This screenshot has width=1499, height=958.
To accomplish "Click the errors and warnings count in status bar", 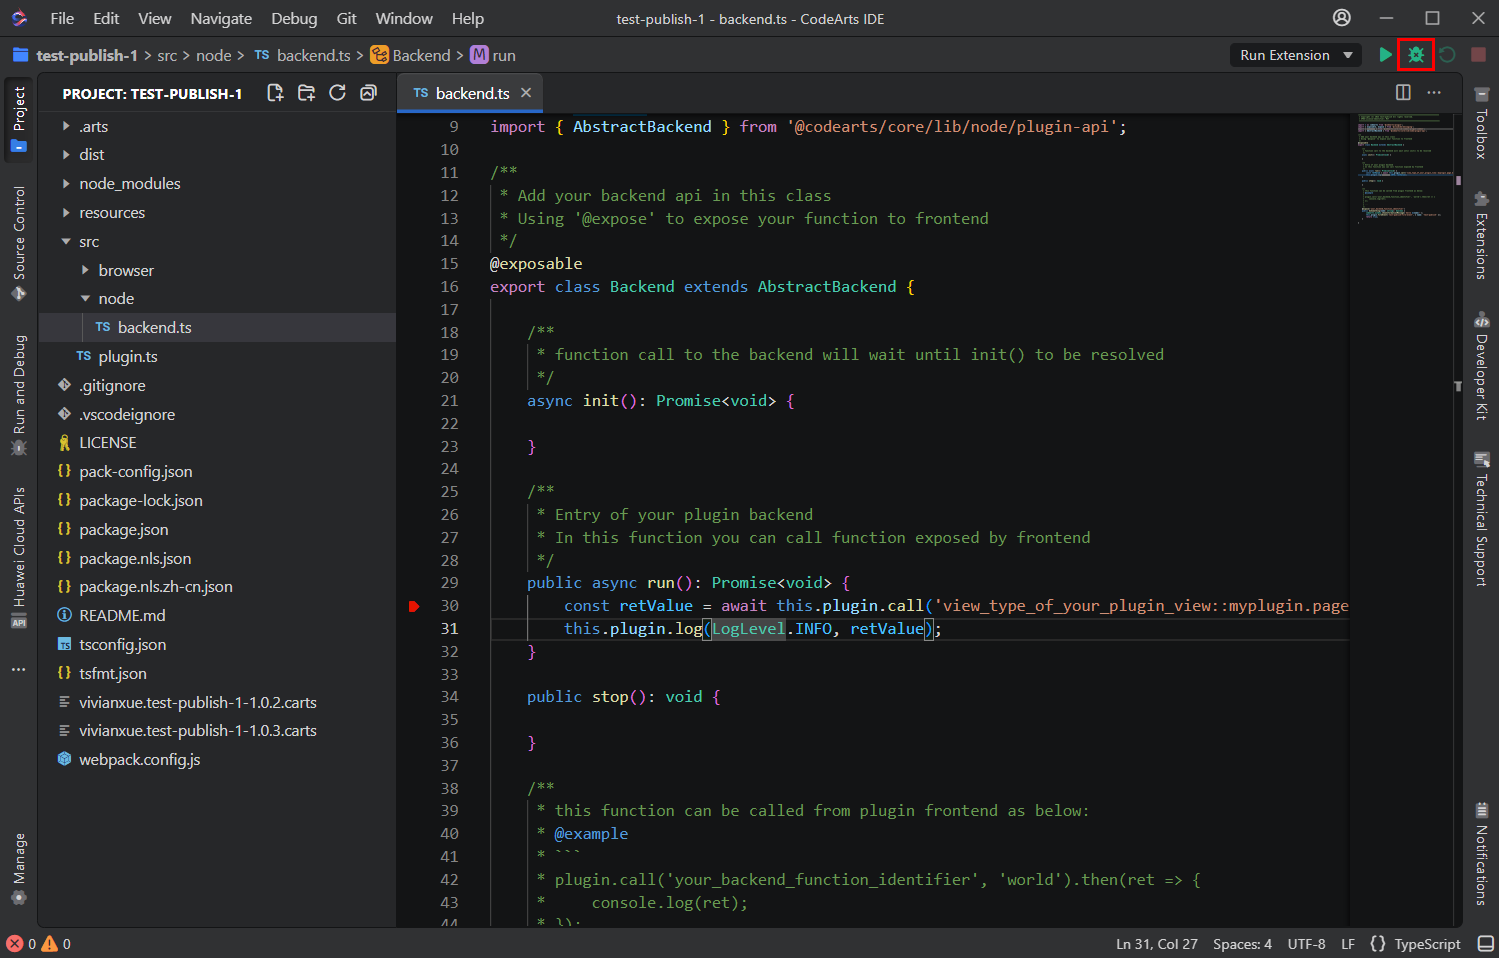I will [39, 943].
